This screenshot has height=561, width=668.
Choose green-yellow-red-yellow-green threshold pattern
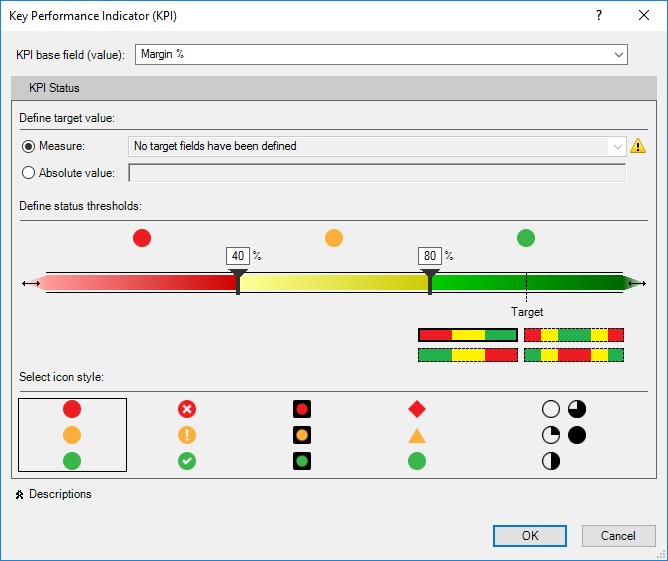click(574, 355)
